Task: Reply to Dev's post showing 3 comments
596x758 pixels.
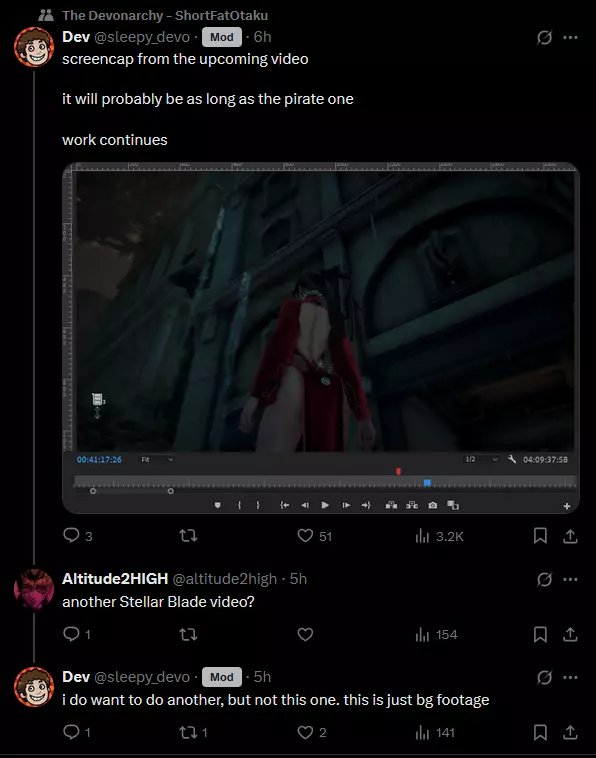Action: click(x=72, y=535)
